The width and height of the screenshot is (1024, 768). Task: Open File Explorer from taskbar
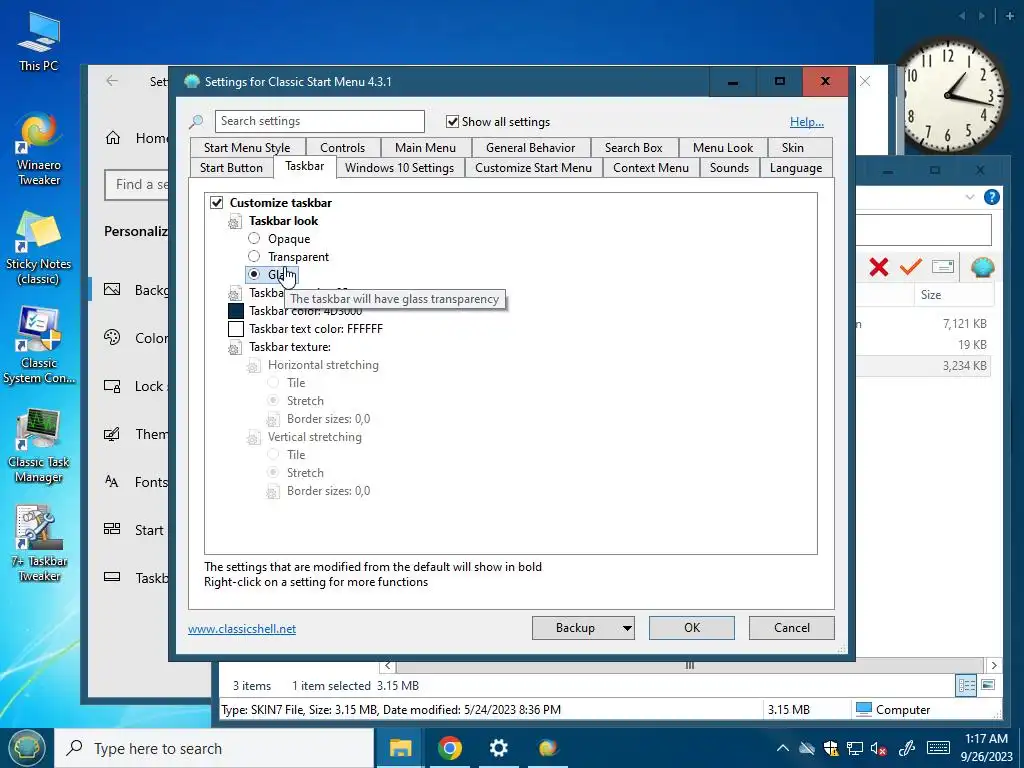(x=400, y=748)
